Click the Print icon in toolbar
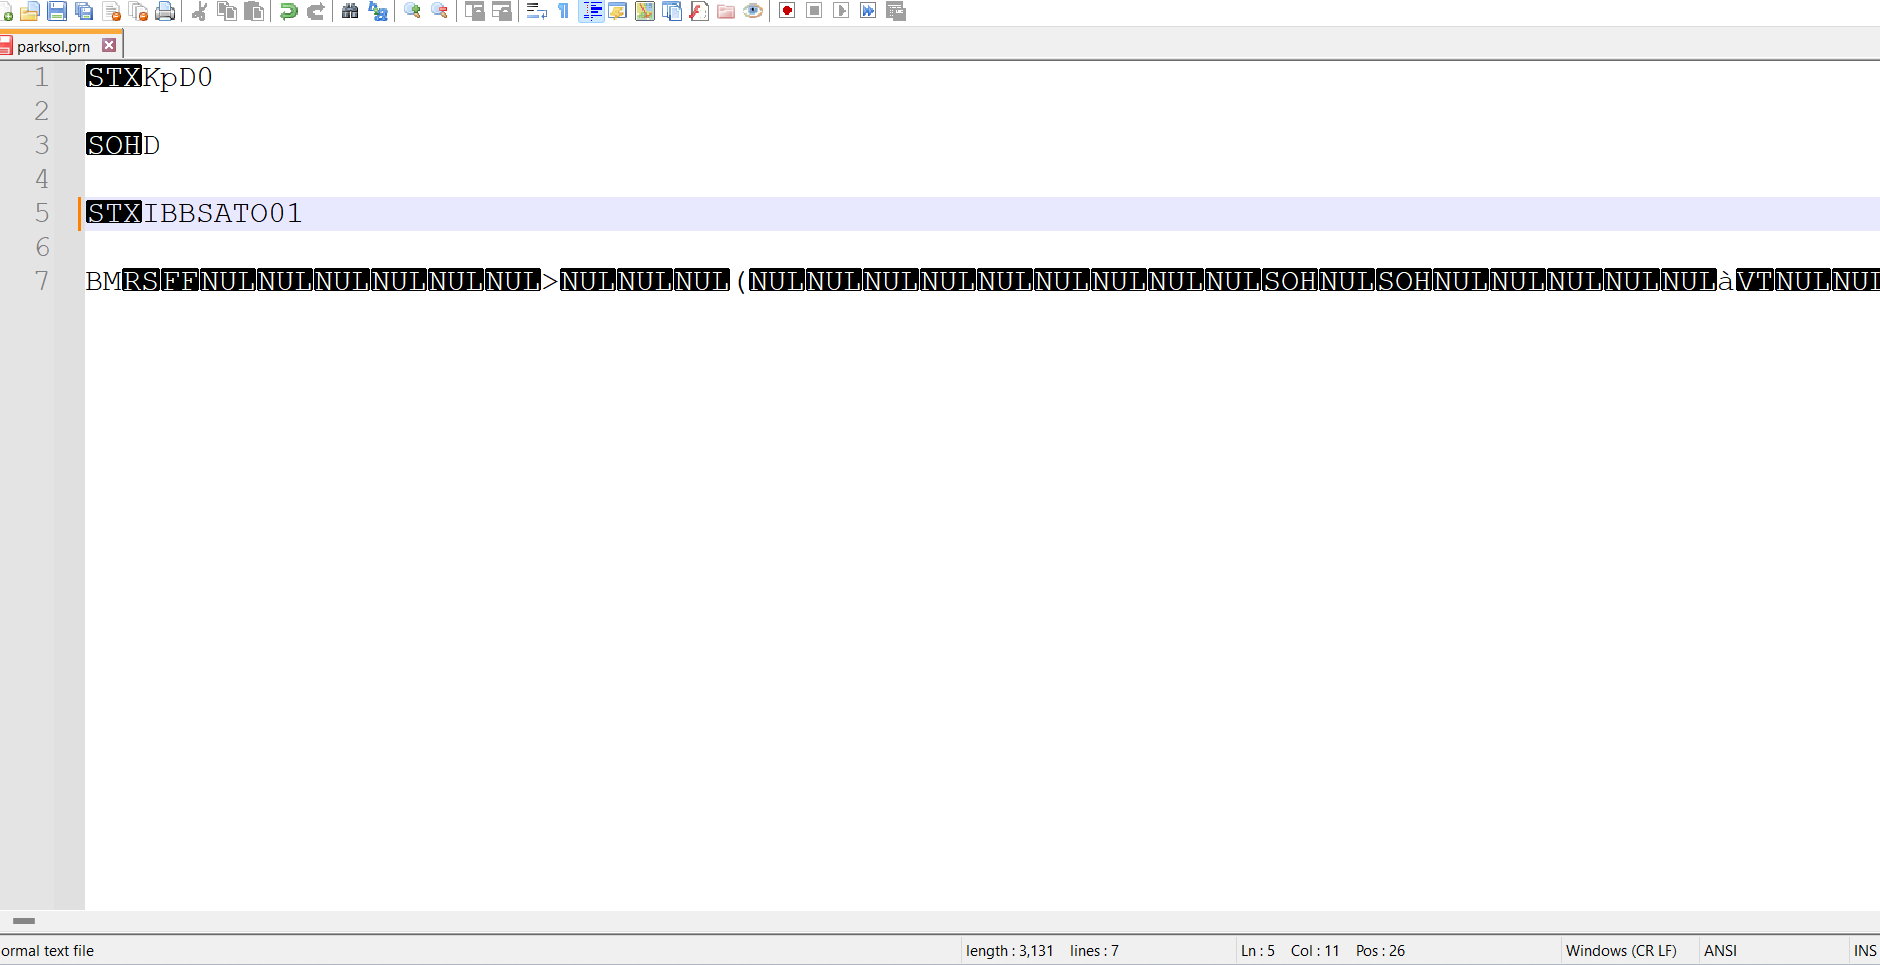Viewport: 1880px width, 965px height. (x=166, y=11)
